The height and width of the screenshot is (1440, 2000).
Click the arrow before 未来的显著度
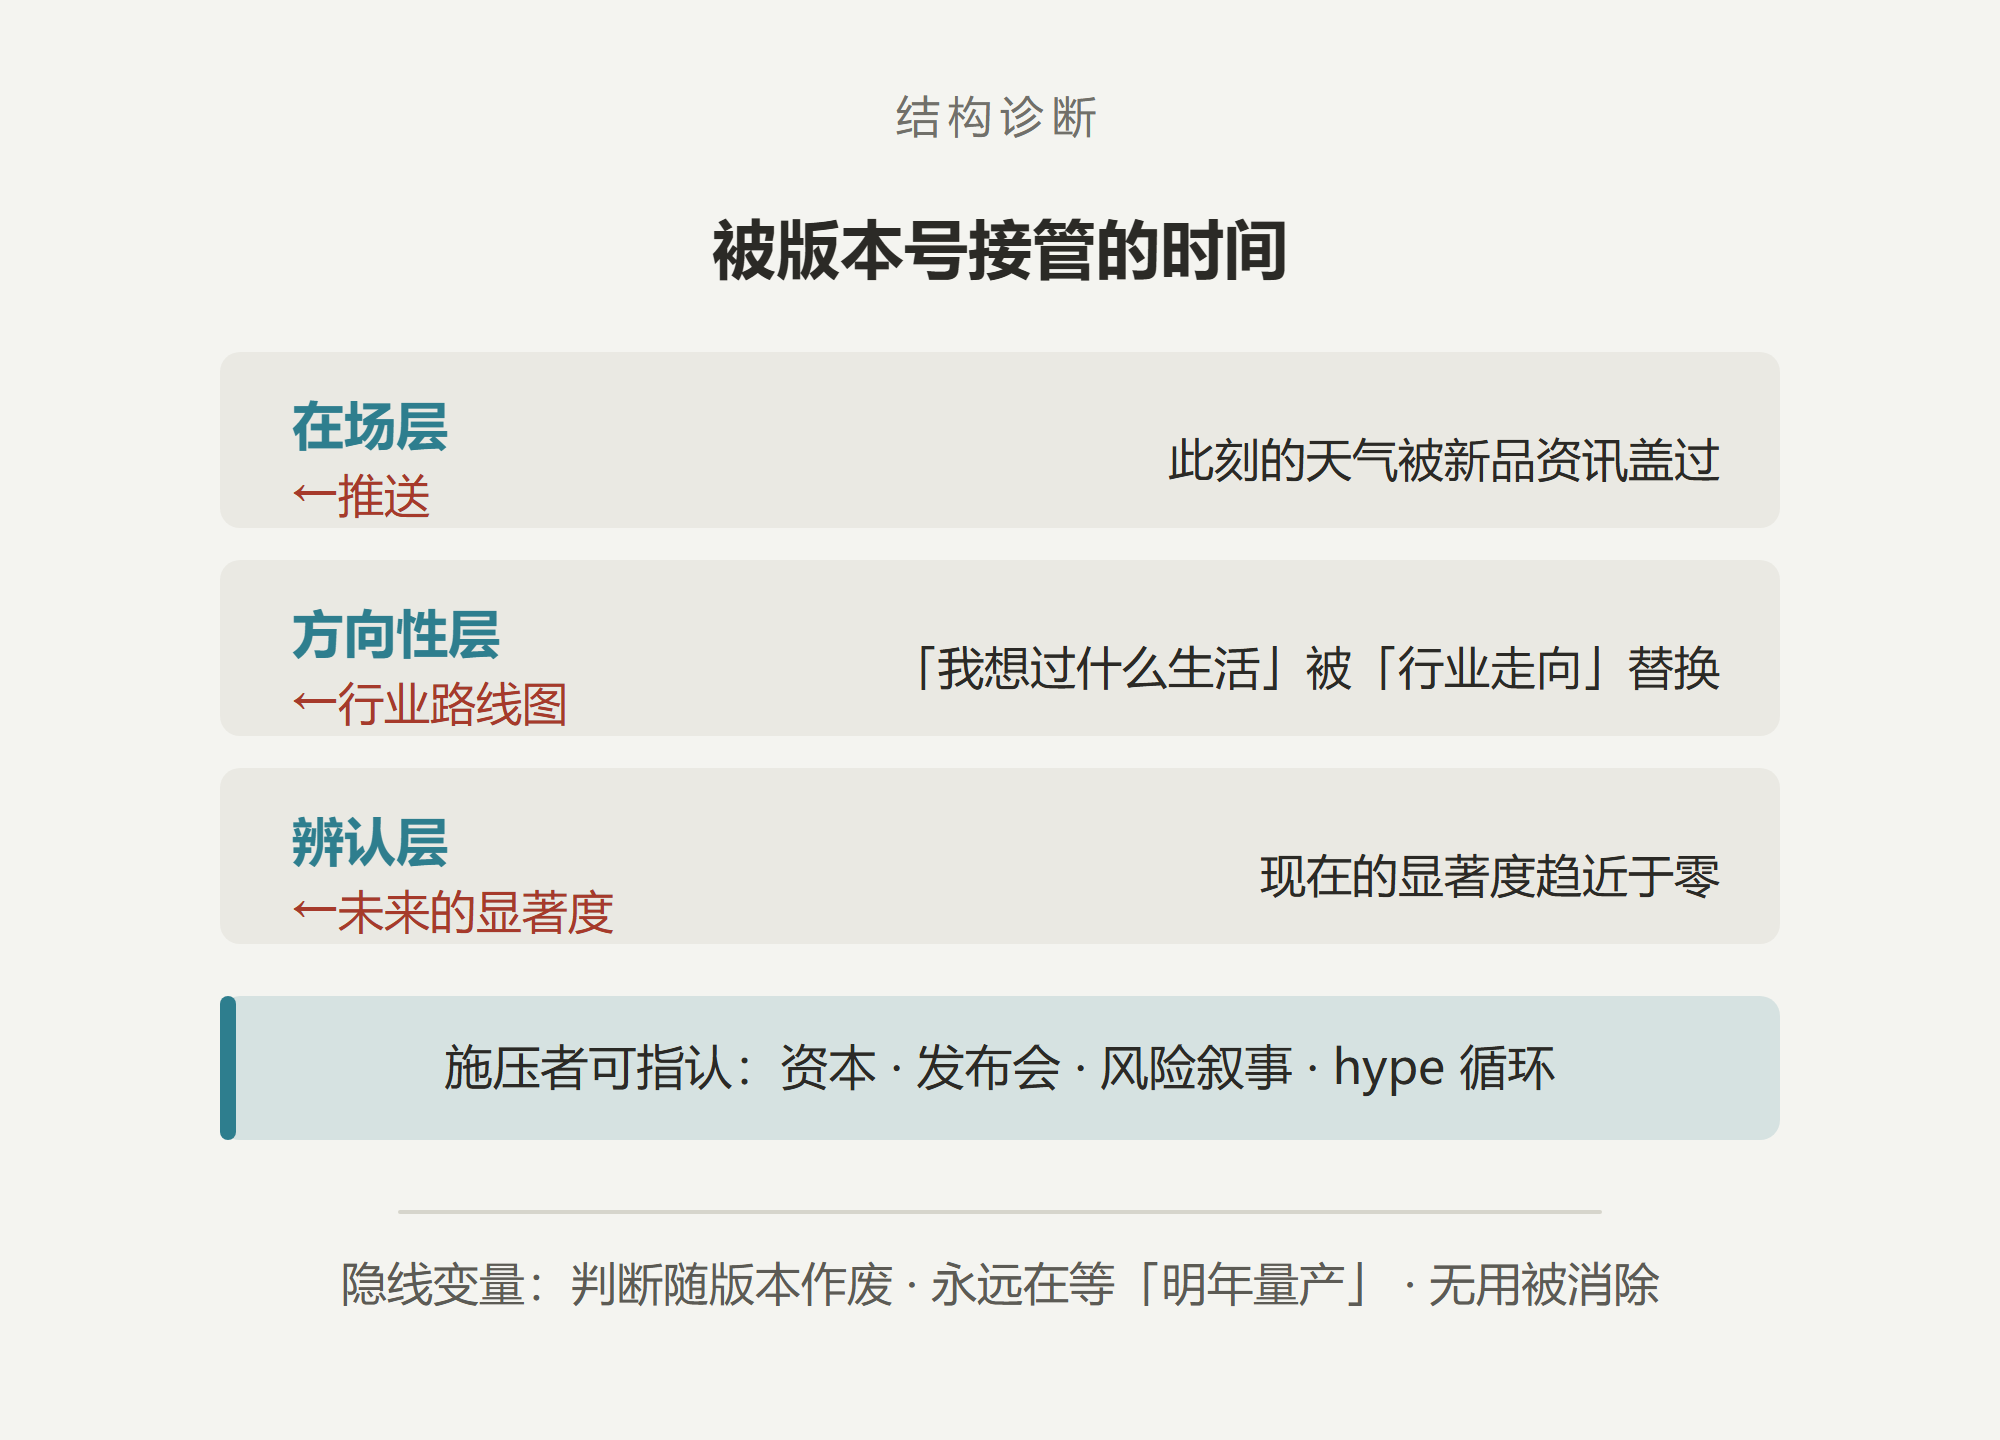(x=314, y=911)
